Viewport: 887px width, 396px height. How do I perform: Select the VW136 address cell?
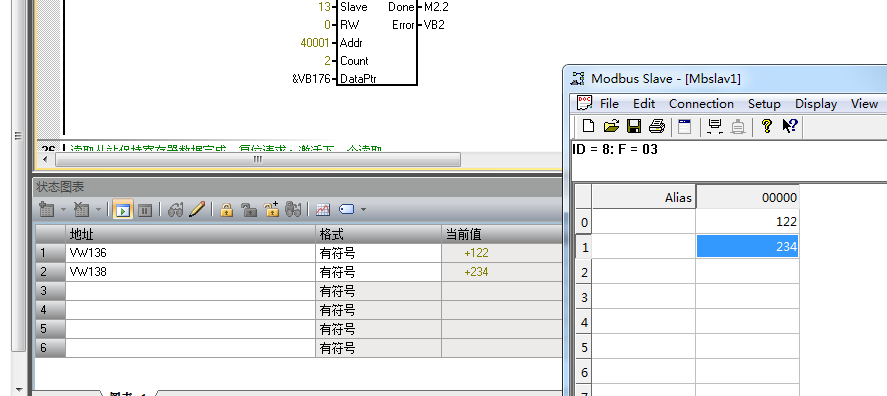pyautogui.click(x=191, y=253)
